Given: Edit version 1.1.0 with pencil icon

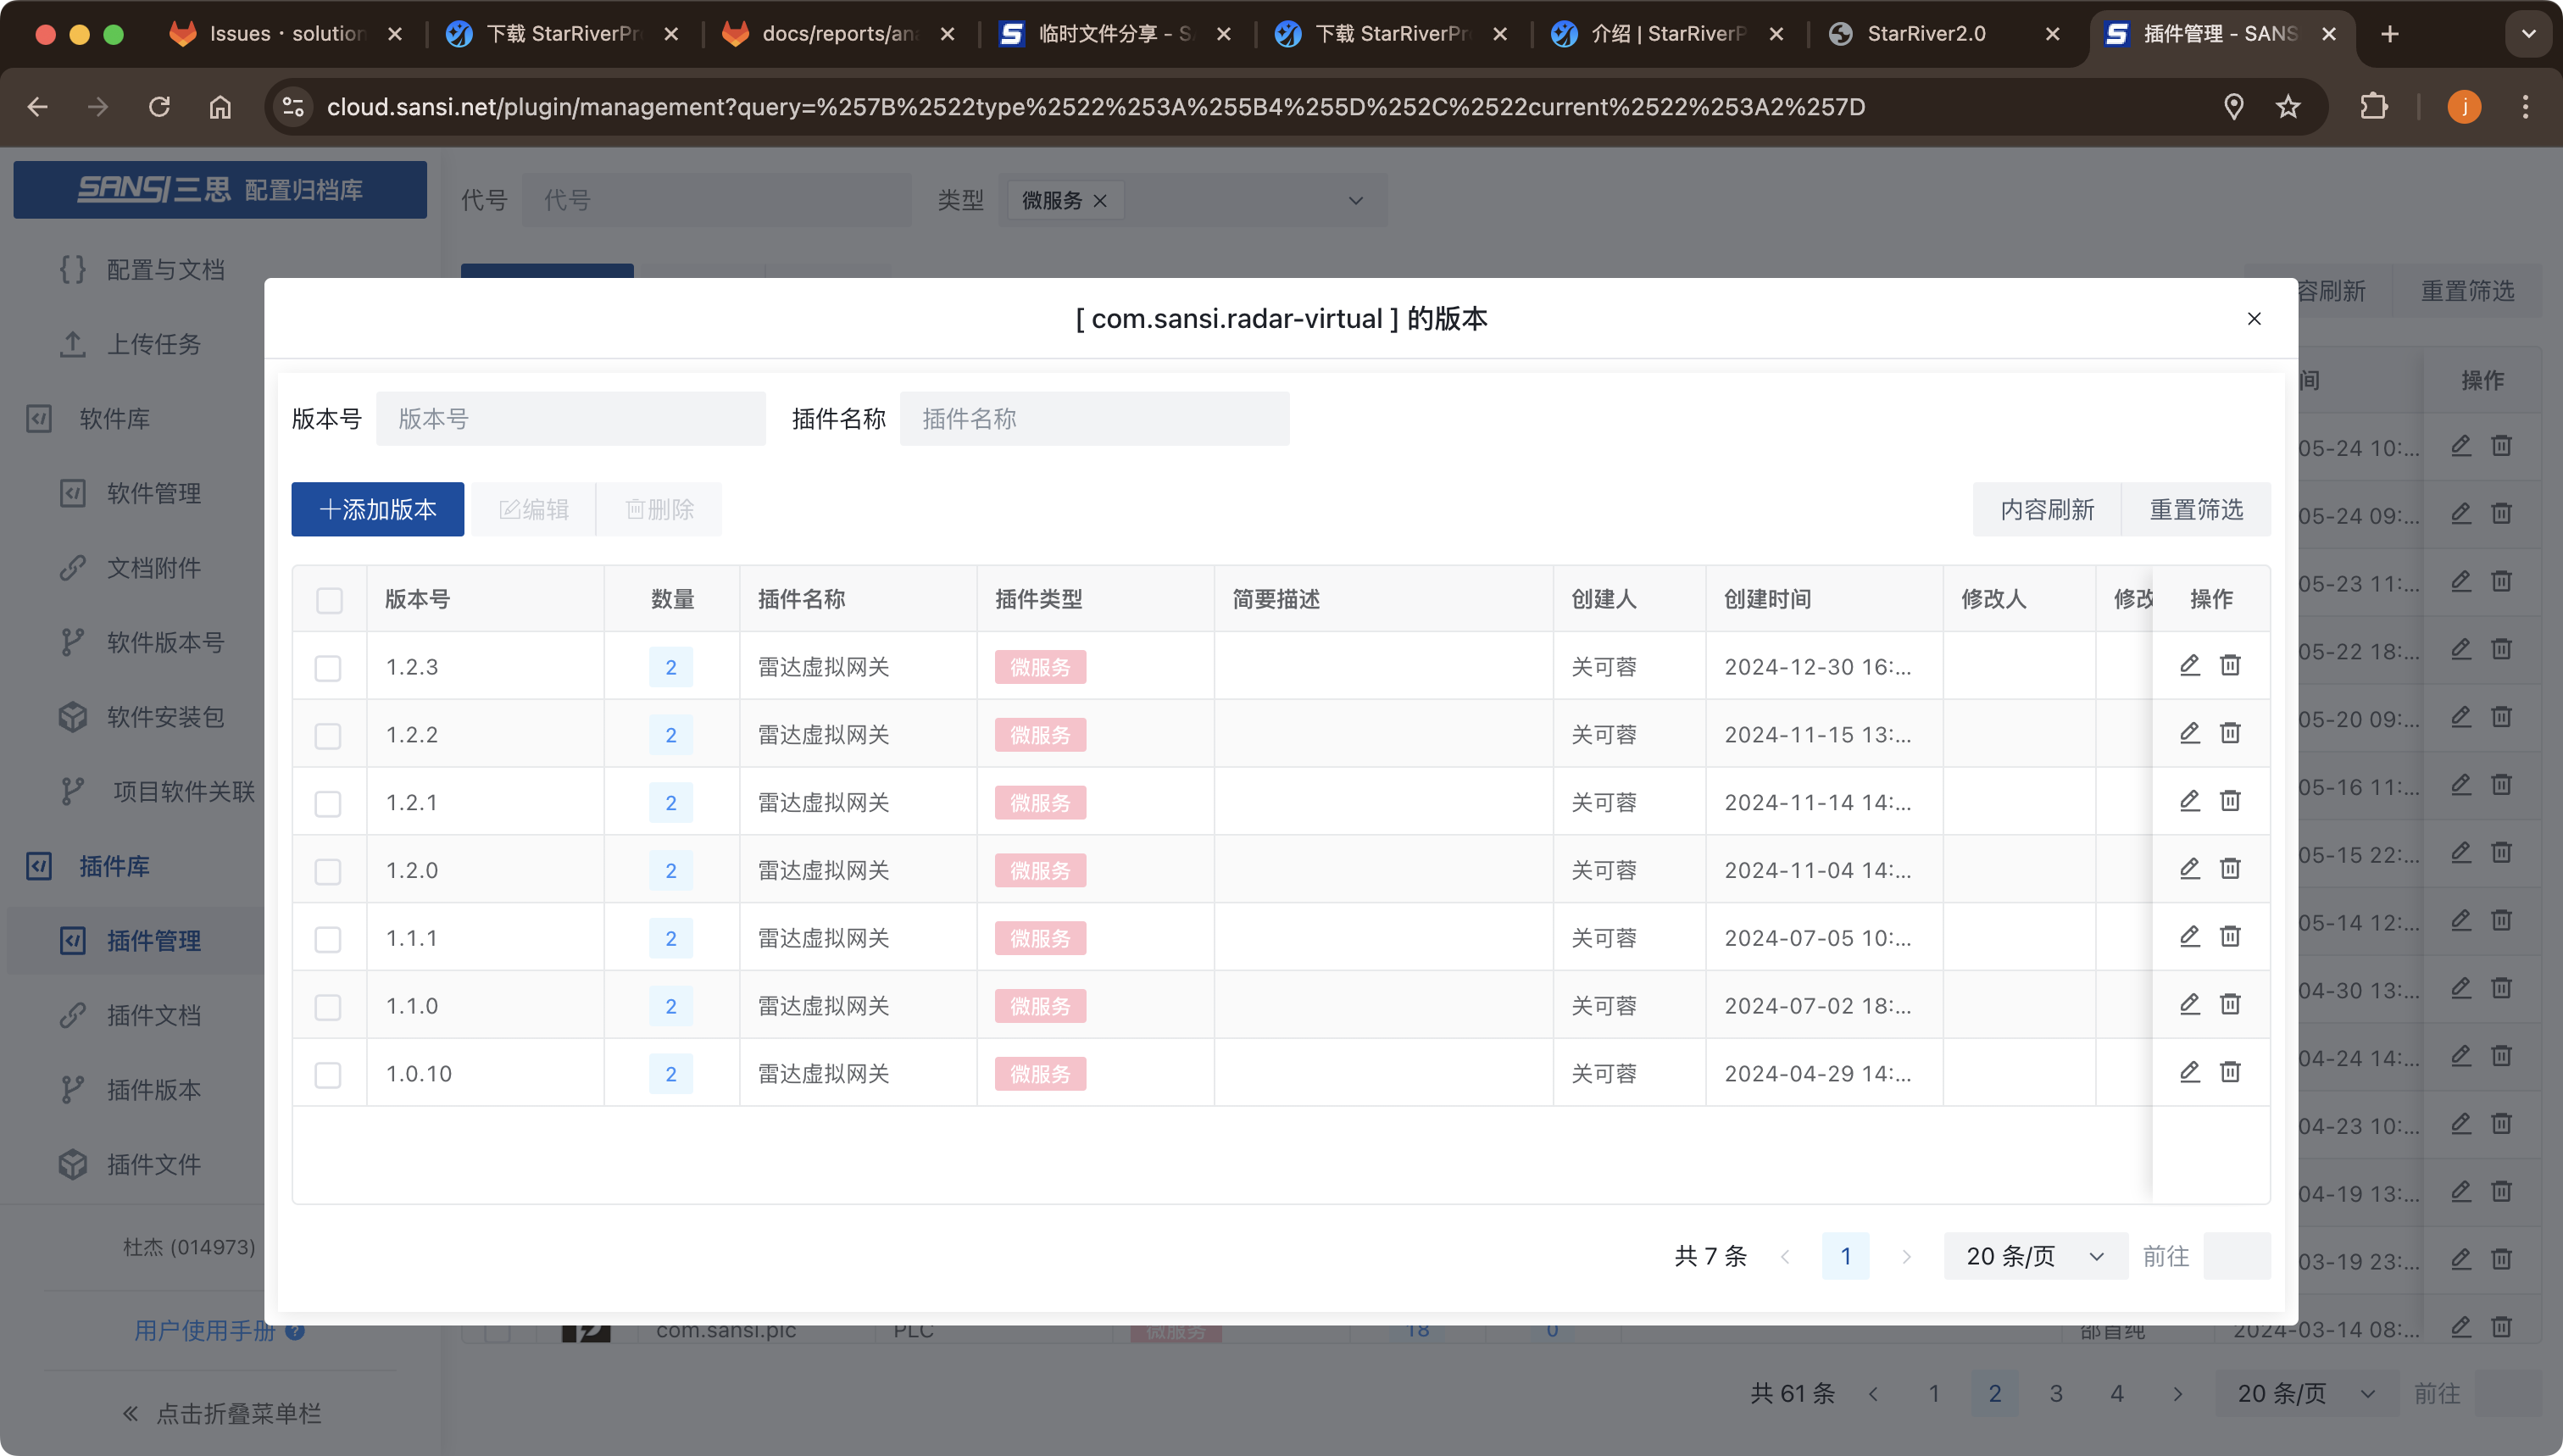Looking at the screenshot, I should [2189, 1004].
